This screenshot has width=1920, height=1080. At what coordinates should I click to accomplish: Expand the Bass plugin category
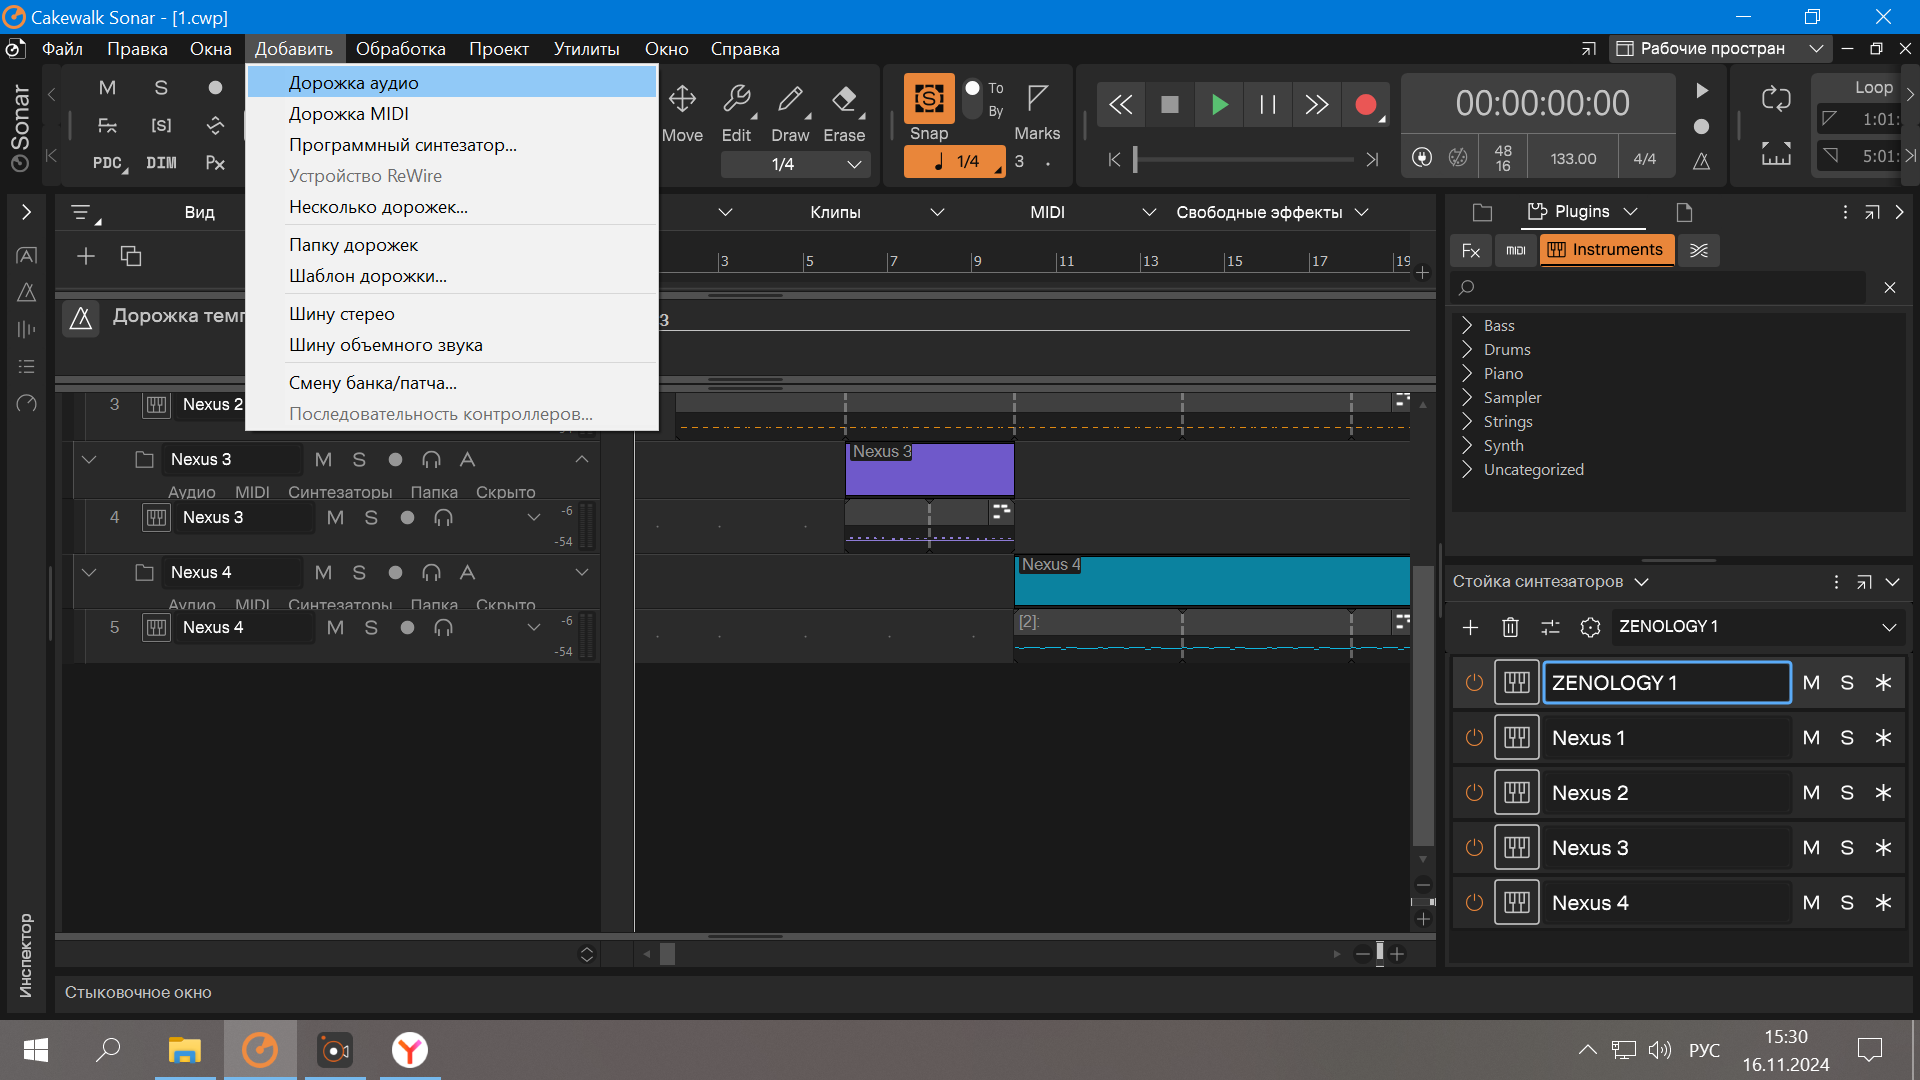[1467, 326]
